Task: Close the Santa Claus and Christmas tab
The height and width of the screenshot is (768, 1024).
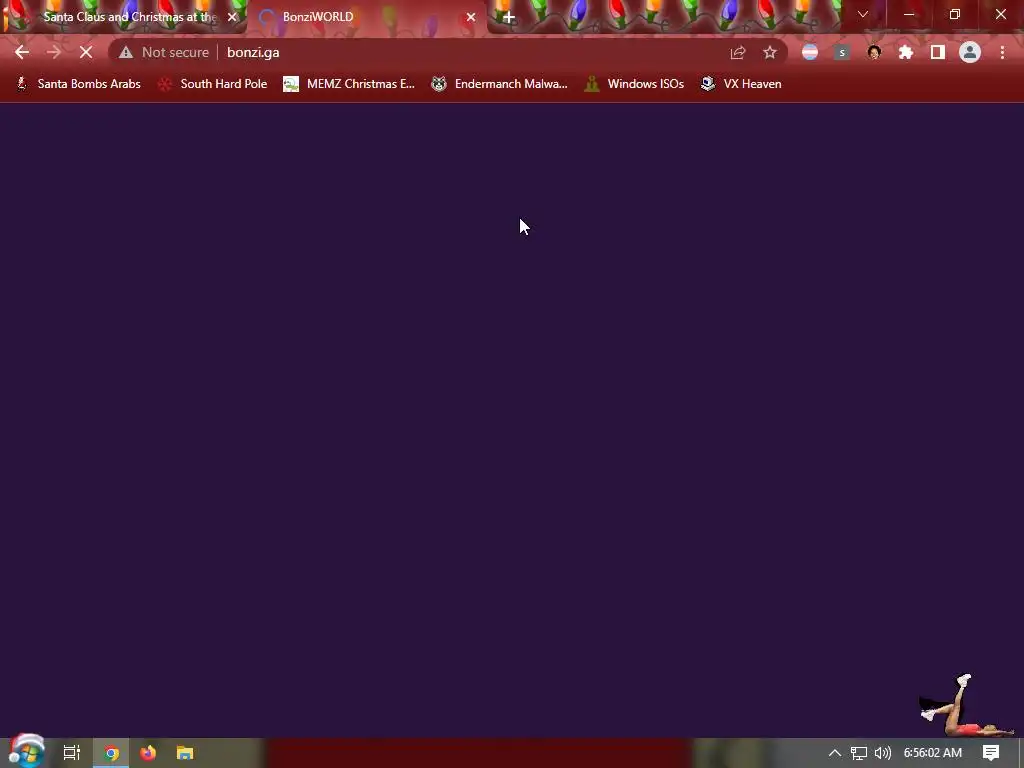Action: (x=232, y=17)
